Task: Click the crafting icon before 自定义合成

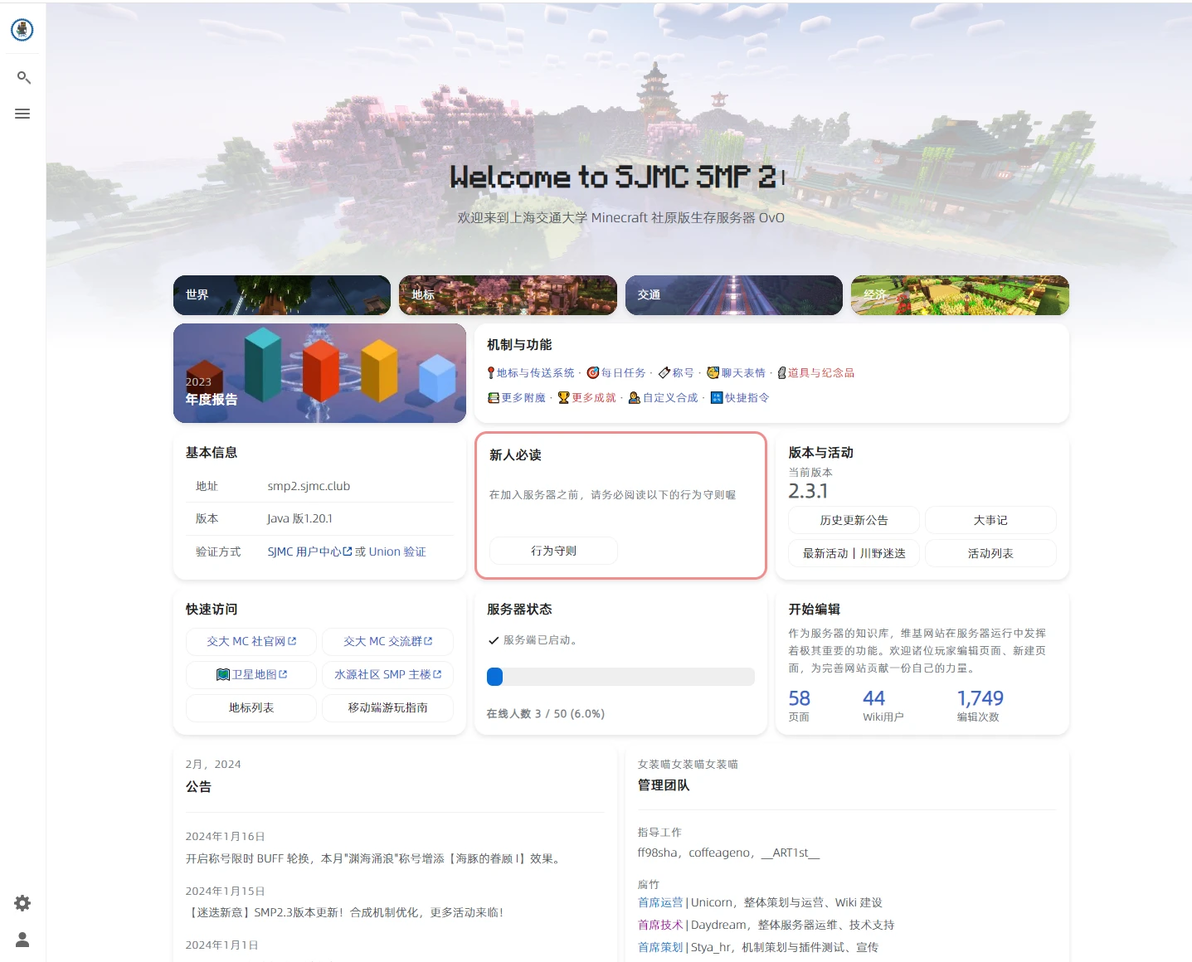Action: pos(635,398)
